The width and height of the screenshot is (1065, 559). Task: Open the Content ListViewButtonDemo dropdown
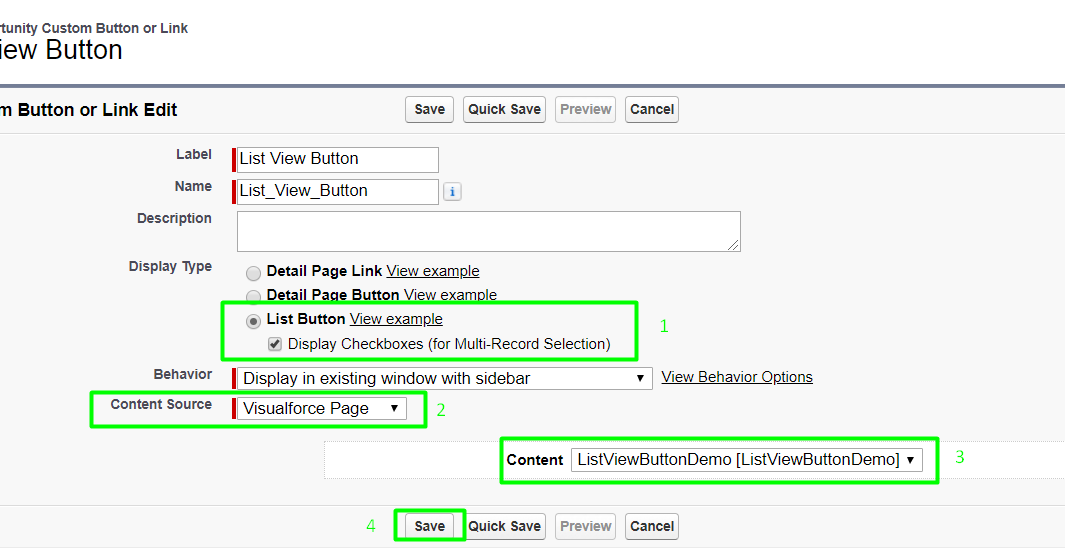pyautogui.click(x=746, y=460)
